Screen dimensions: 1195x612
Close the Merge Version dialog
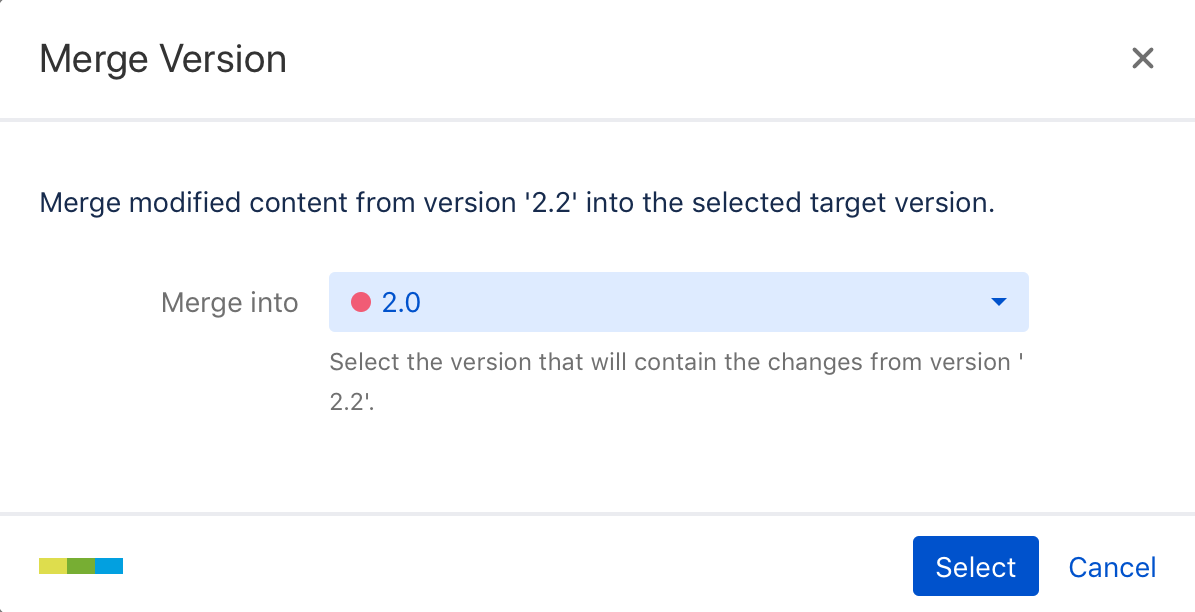[1142, 58]
